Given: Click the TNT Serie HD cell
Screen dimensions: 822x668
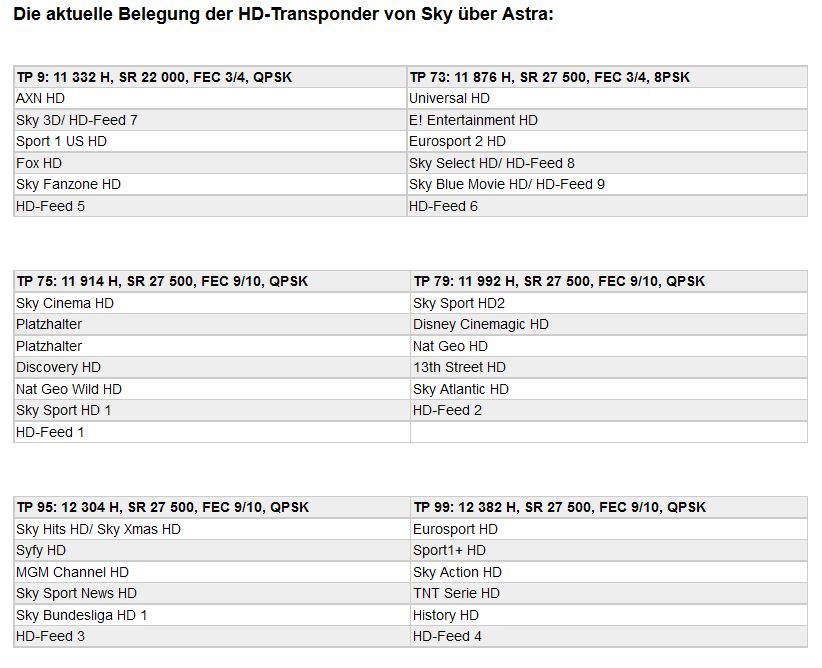Looking at the screenshot, I should click(x=609, y=594).
